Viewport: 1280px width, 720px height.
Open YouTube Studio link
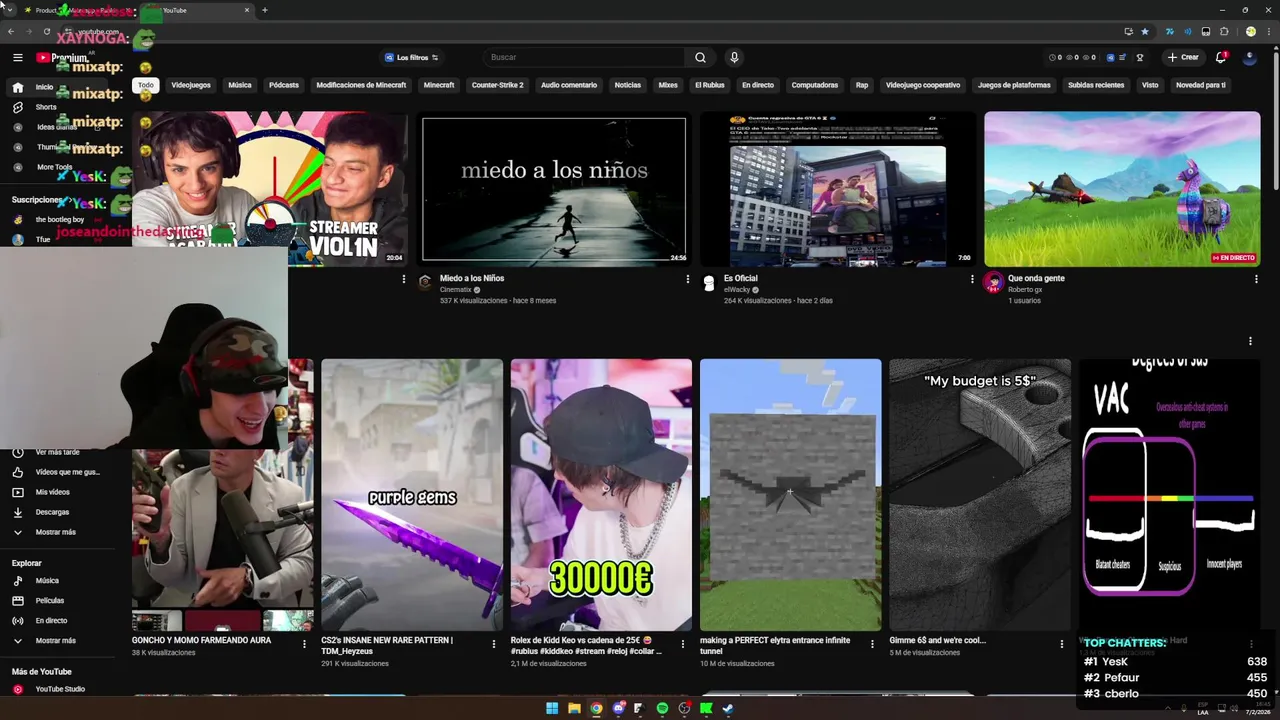60,689
